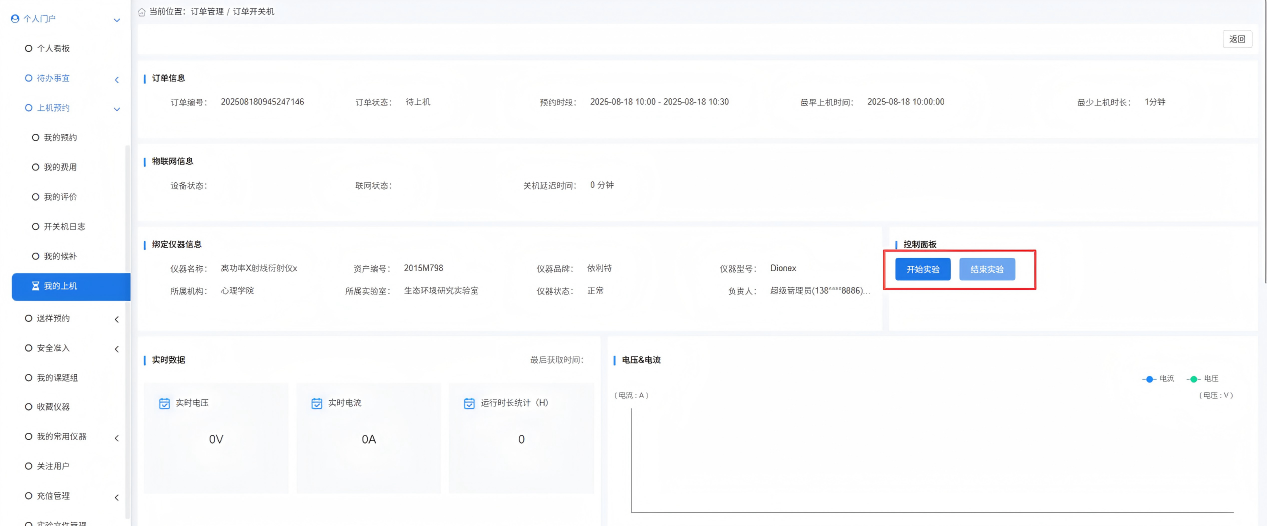Toggle the 电压 series in chart legend
This screenshot has width=1267, height=526.
(1202, 379)
